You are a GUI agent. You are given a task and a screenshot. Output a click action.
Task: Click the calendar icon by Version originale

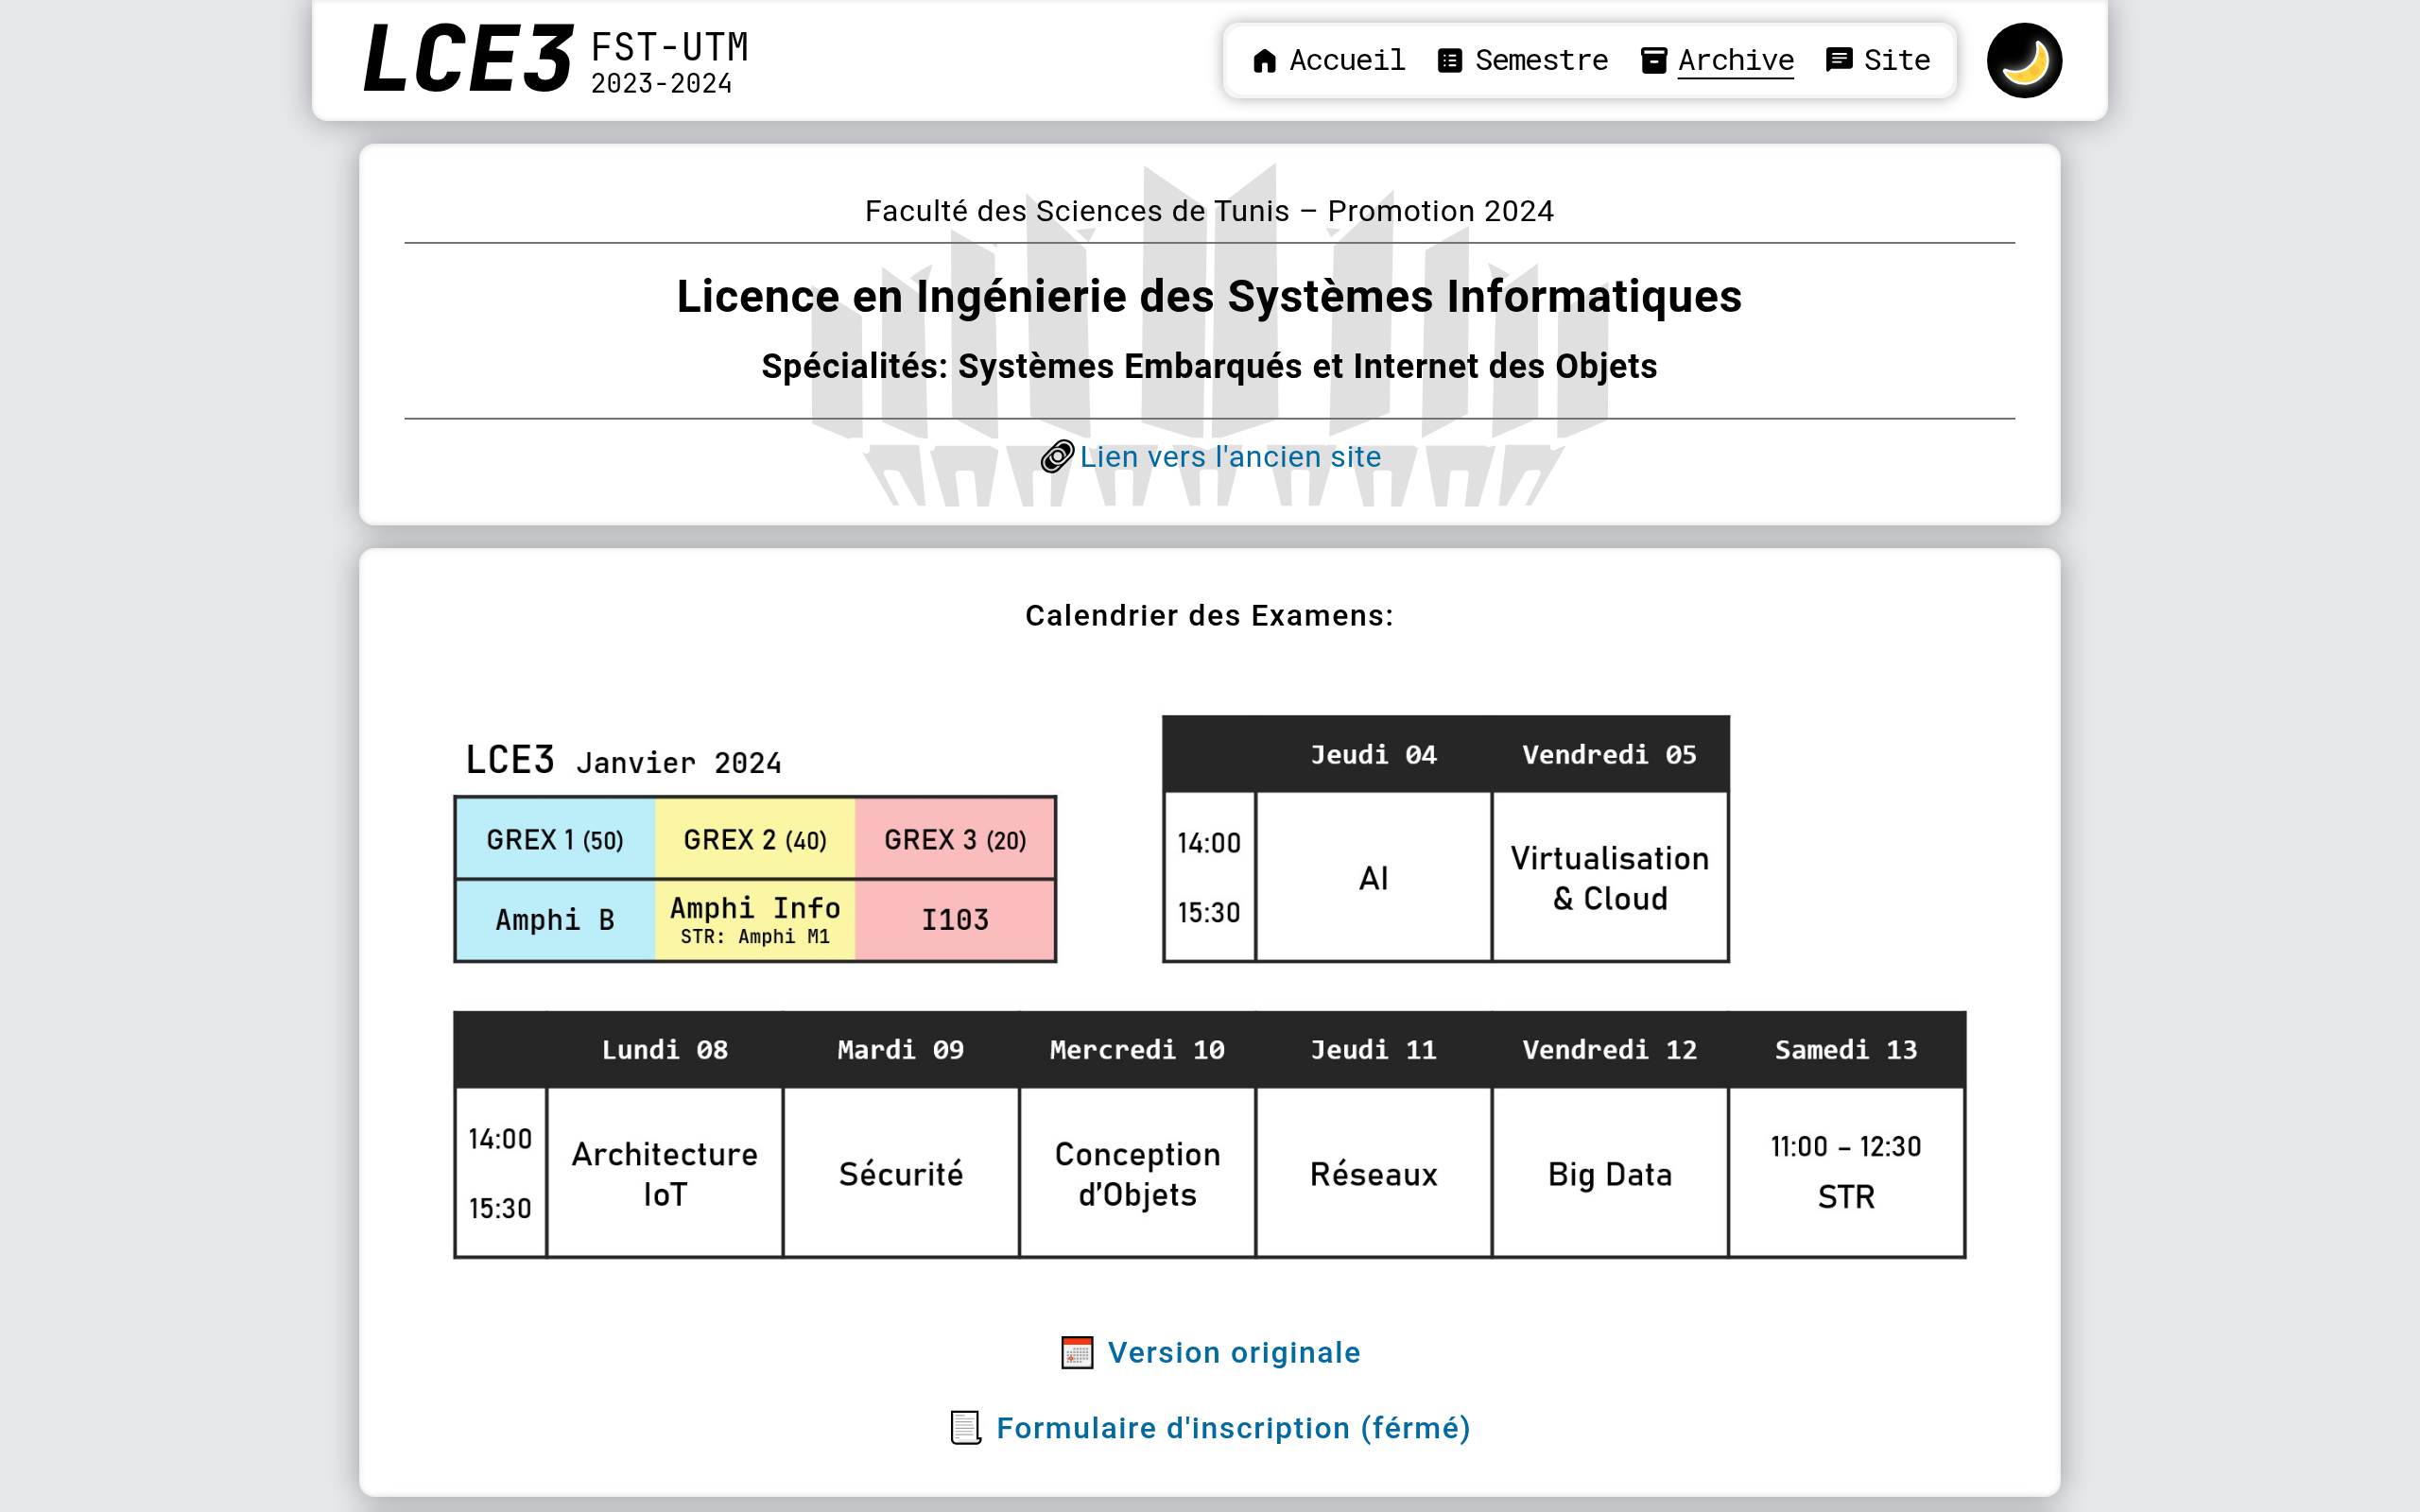point(1077,1353)
